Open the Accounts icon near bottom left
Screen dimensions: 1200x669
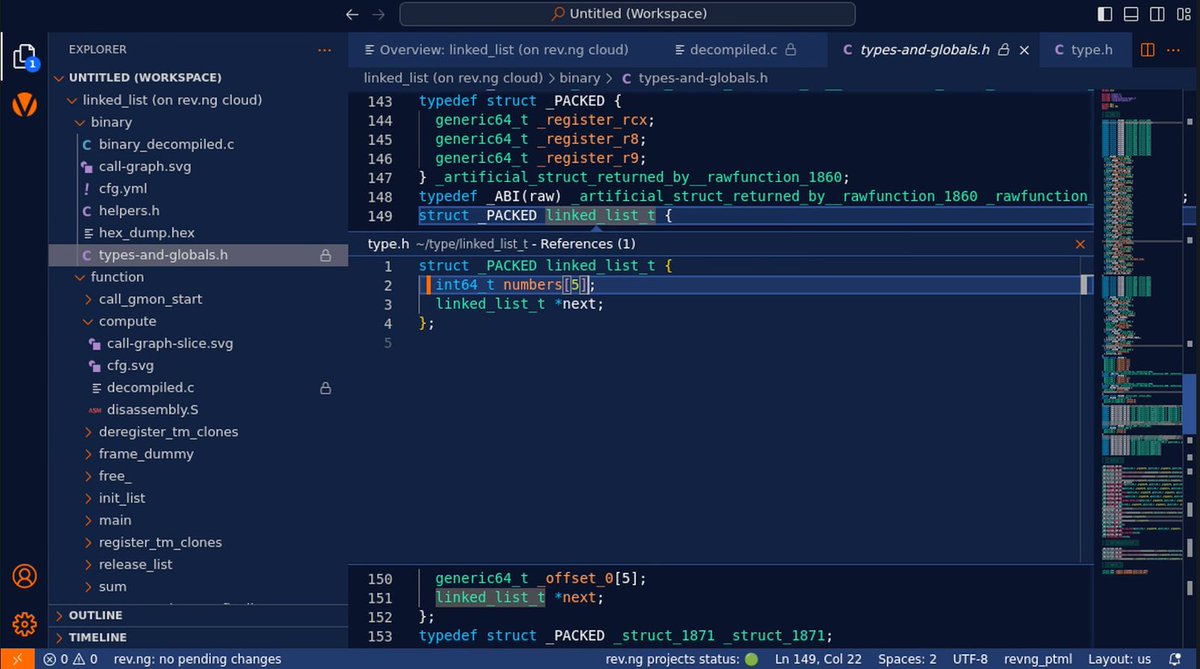[25, 576]
